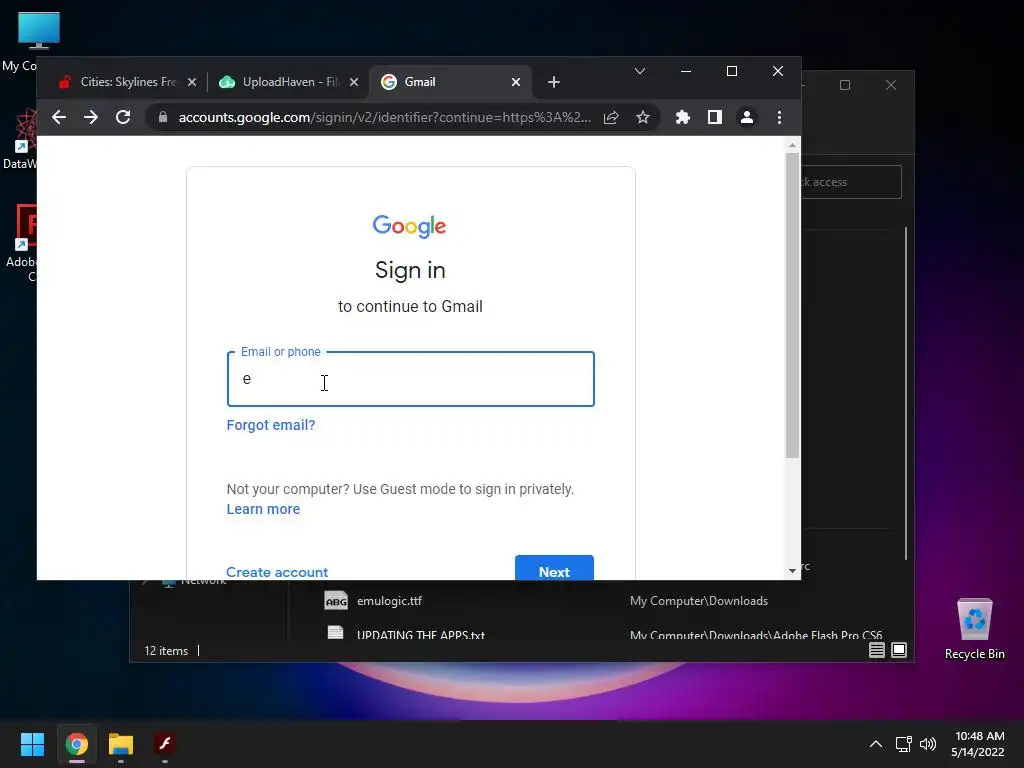View site information via padlock icon
This screenshot has width=1024, height=768.
coord(163,118)
